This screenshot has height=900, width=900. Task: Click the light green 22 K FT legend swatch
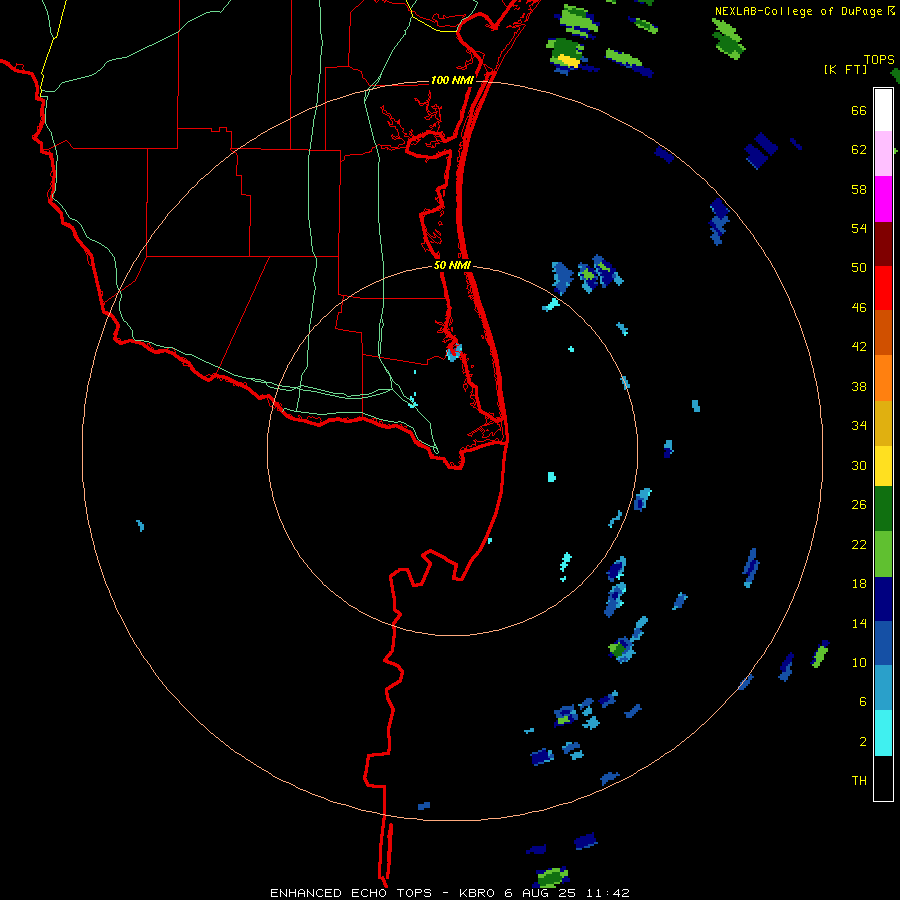tap(883, 554)
